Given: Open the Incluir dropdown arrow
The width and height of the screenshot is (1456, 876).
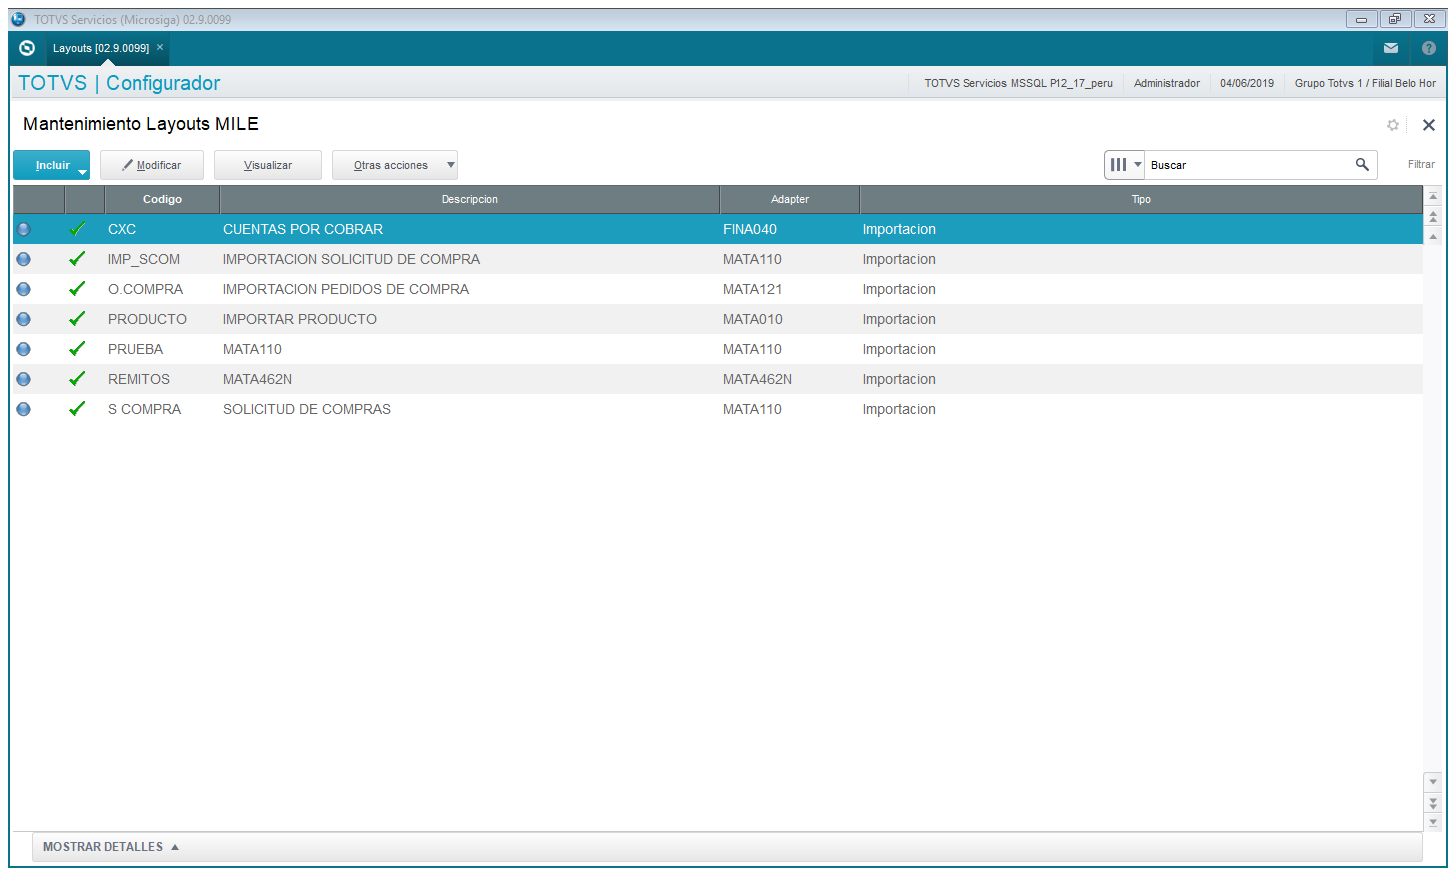Looking at the screenshot, I should click(82, 173).
